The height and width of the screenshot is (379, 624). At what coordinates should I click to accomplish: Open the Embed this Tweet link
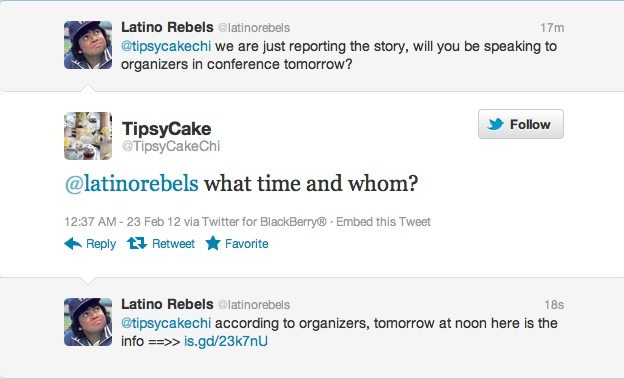click(383, 222)
